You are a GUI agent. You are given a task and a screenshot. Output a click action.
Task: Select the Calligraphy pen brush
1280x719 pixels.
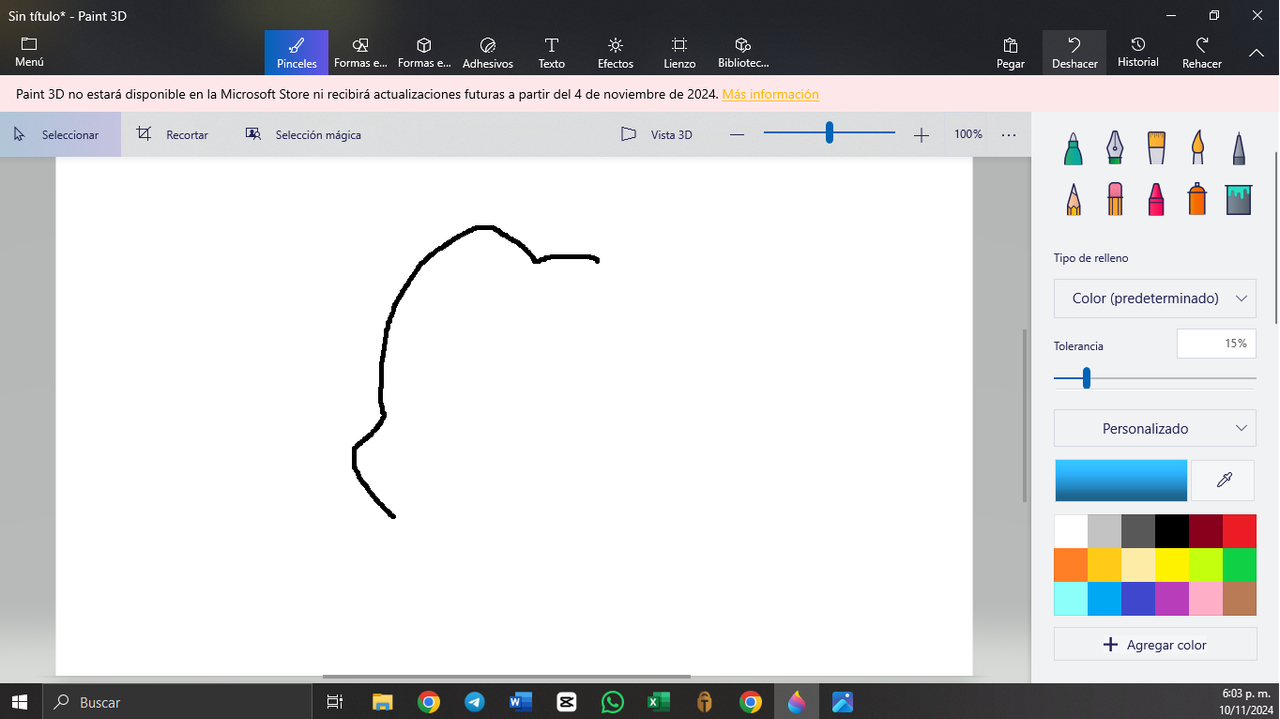tap(1115, 149)
